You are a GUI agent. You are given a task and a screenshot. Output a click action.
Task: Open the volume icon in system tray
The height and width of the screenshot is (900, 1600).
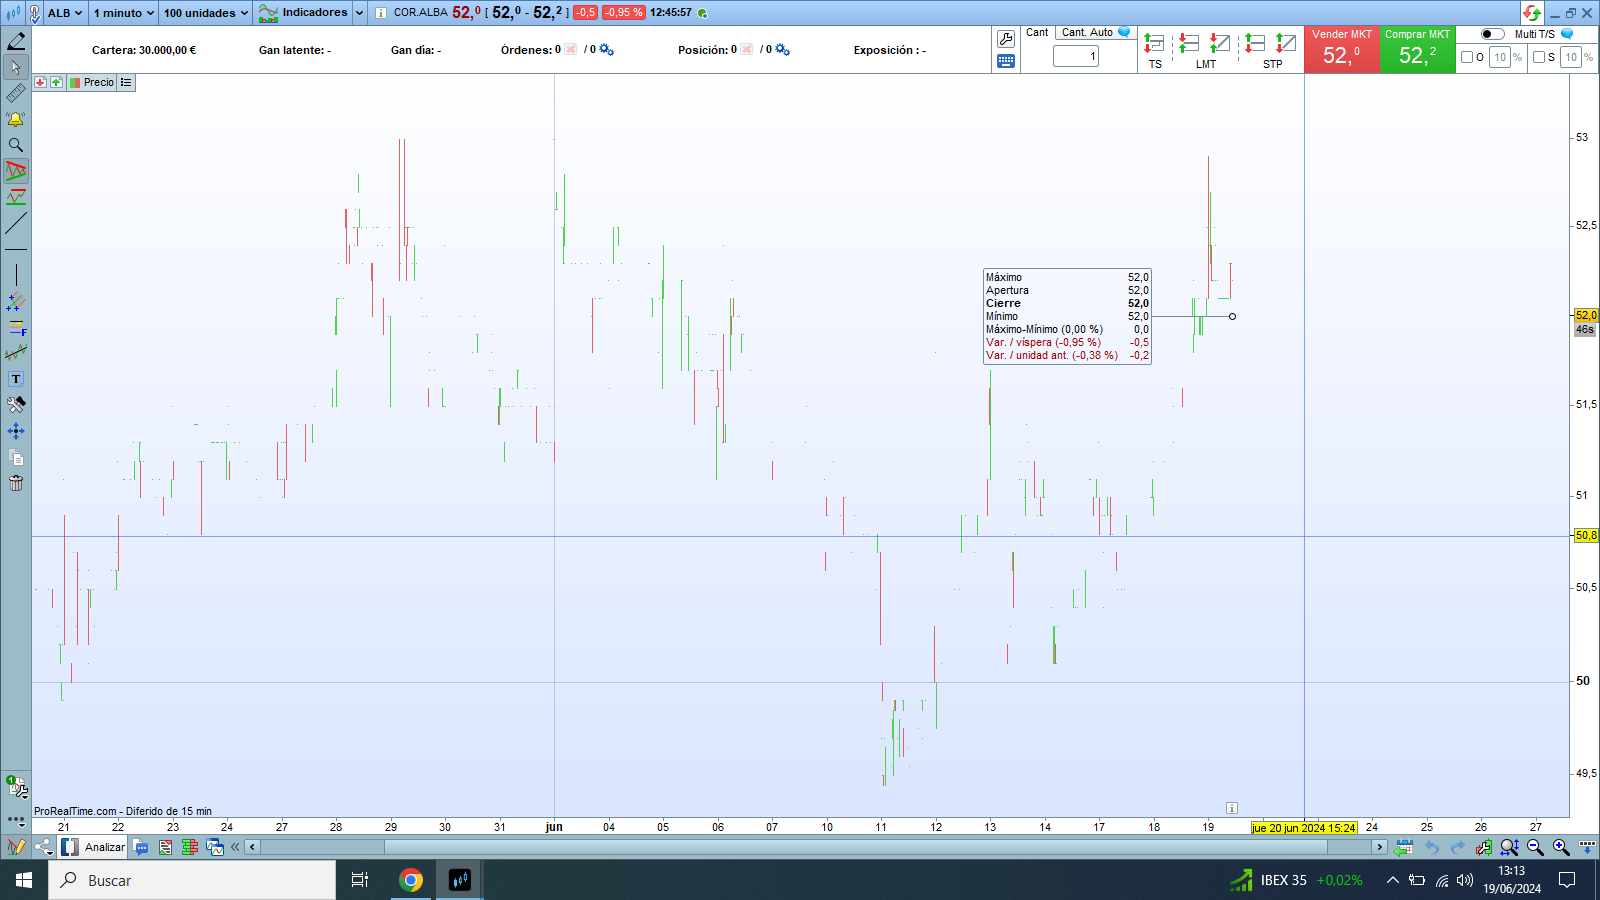tap(1465, 880)
